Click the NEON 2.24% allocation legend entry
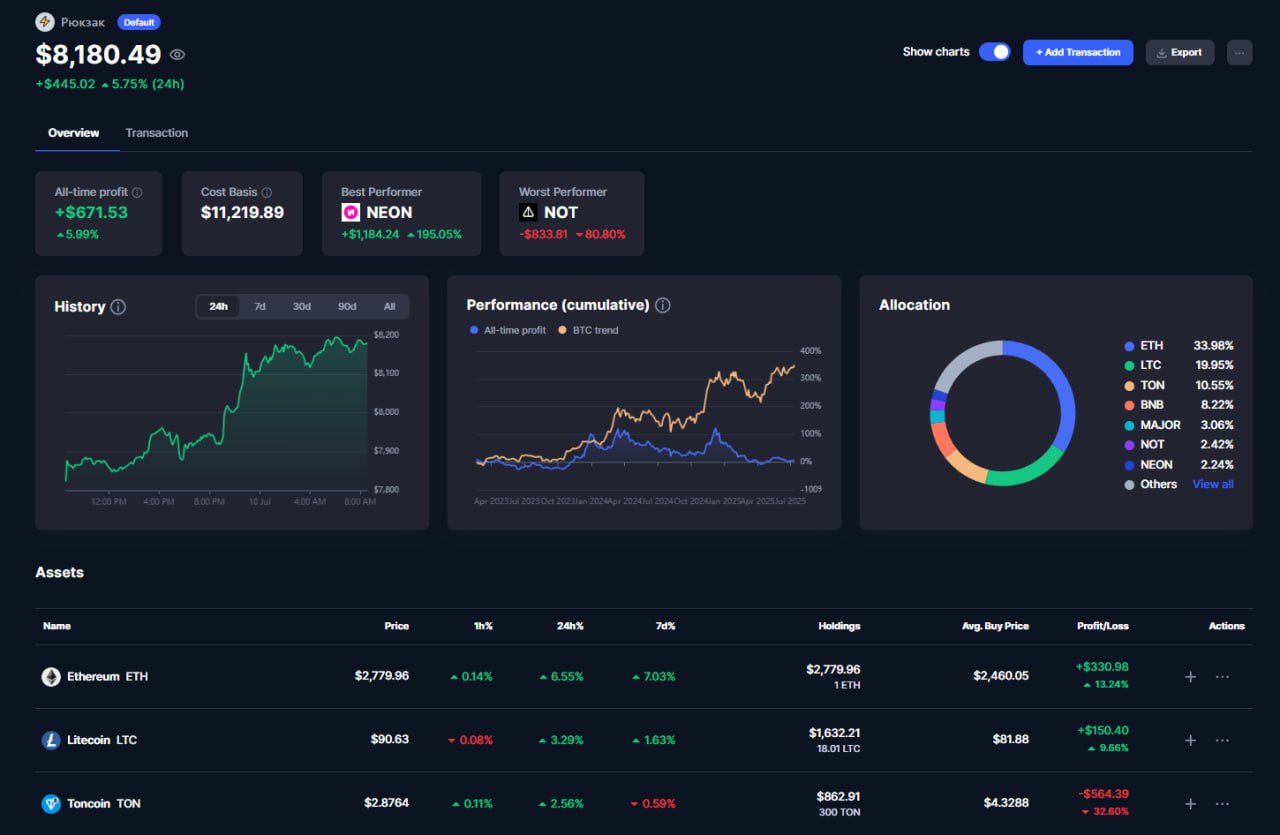Viewport: 1280px width, 835px height. click(x=1179, y=464)
